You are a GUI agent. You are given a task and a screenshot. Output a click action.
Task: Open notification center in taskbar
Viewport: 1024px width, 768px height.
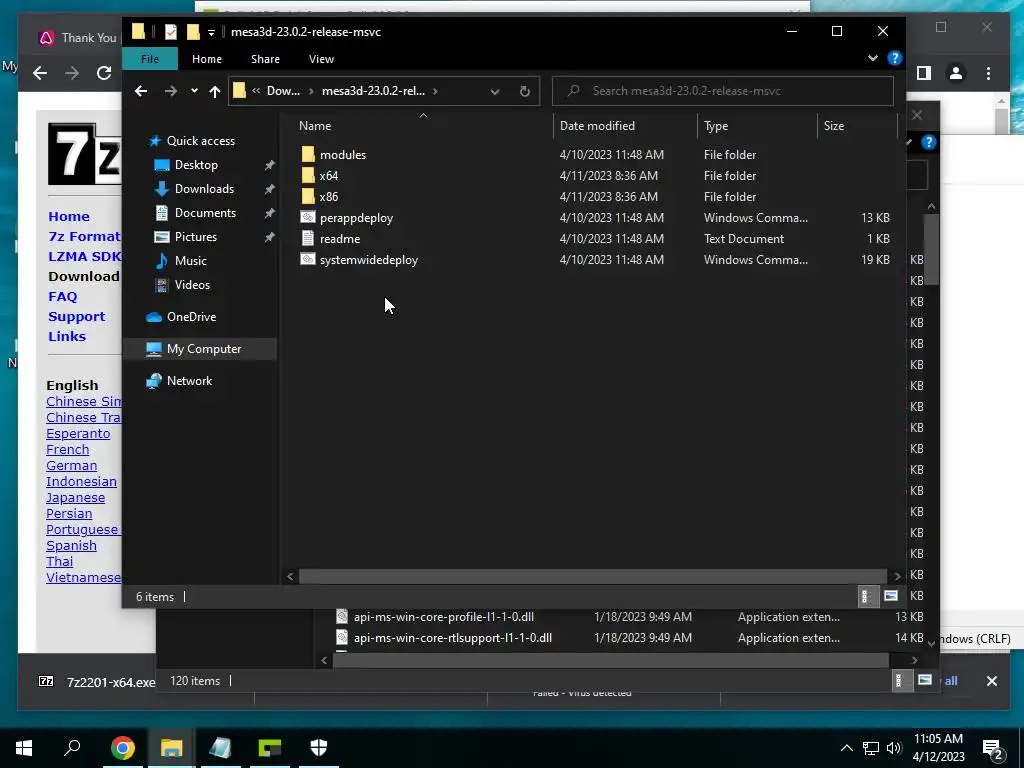click(993, 749)
